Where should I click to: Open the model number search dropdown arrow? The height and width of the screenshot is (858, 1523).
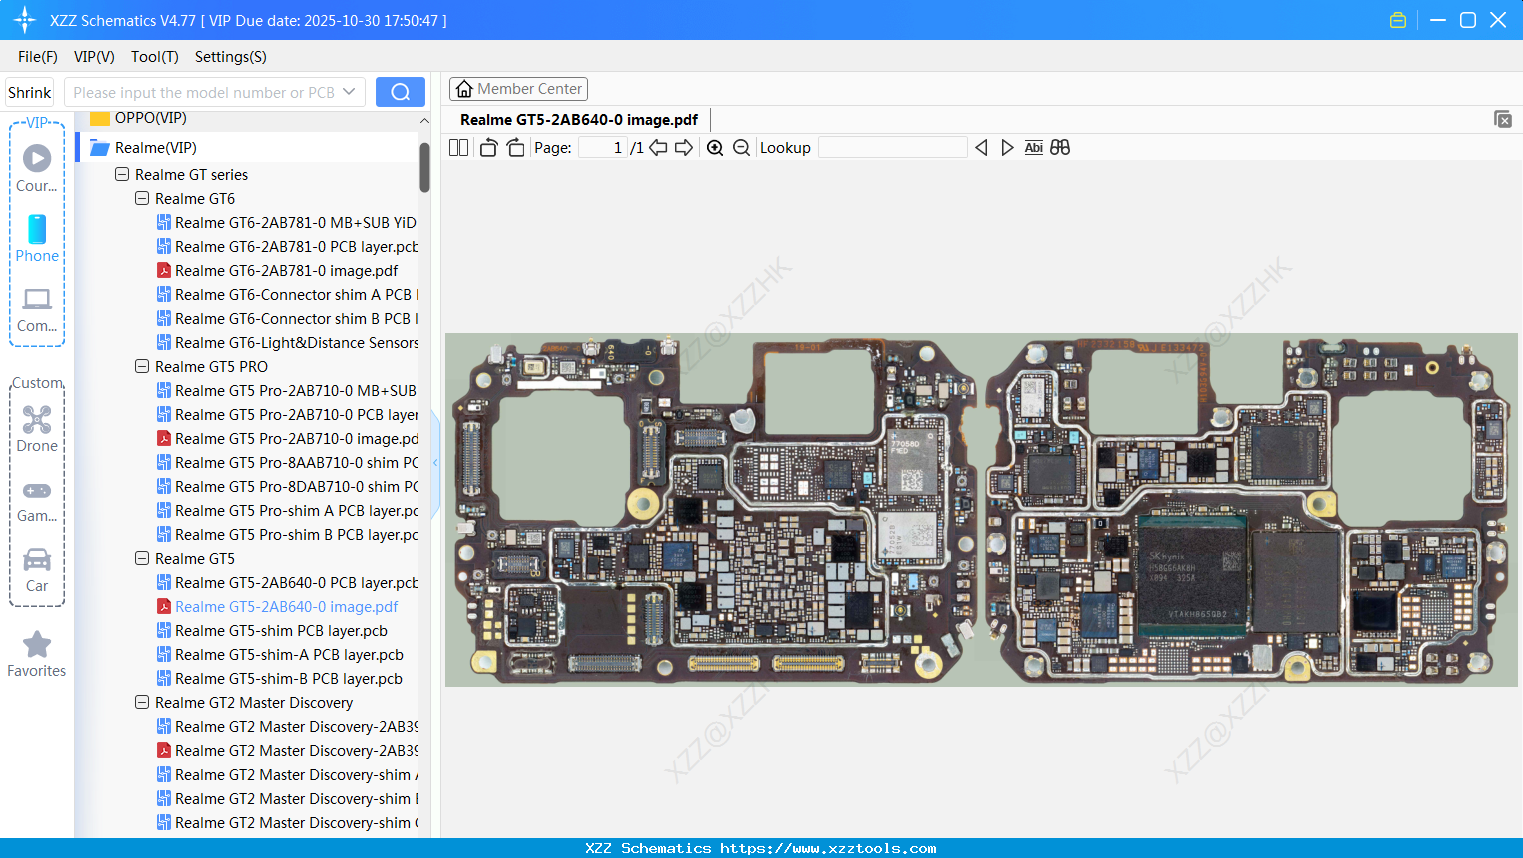tap(349, 92)
